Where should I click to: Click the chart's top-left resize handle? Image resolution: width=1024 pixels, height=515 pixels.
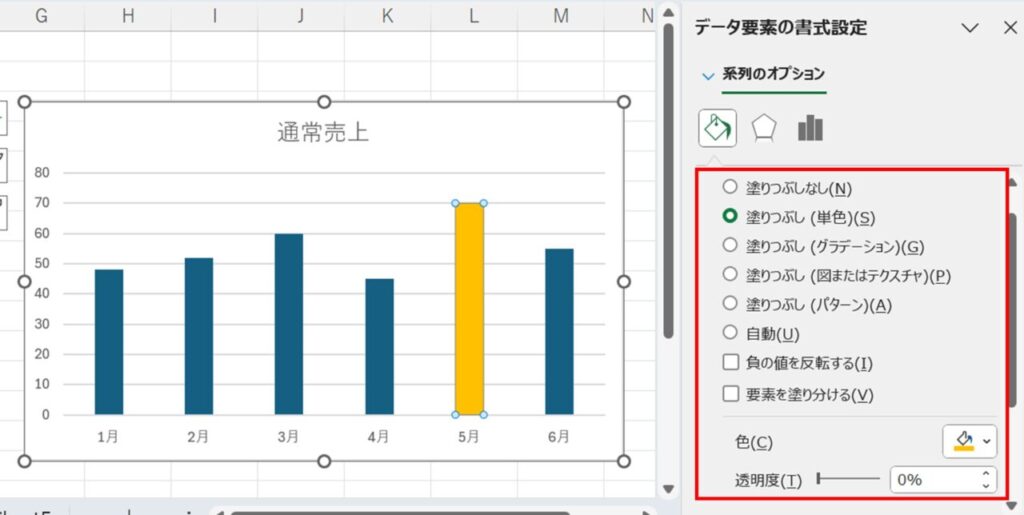tap(25, 102)
